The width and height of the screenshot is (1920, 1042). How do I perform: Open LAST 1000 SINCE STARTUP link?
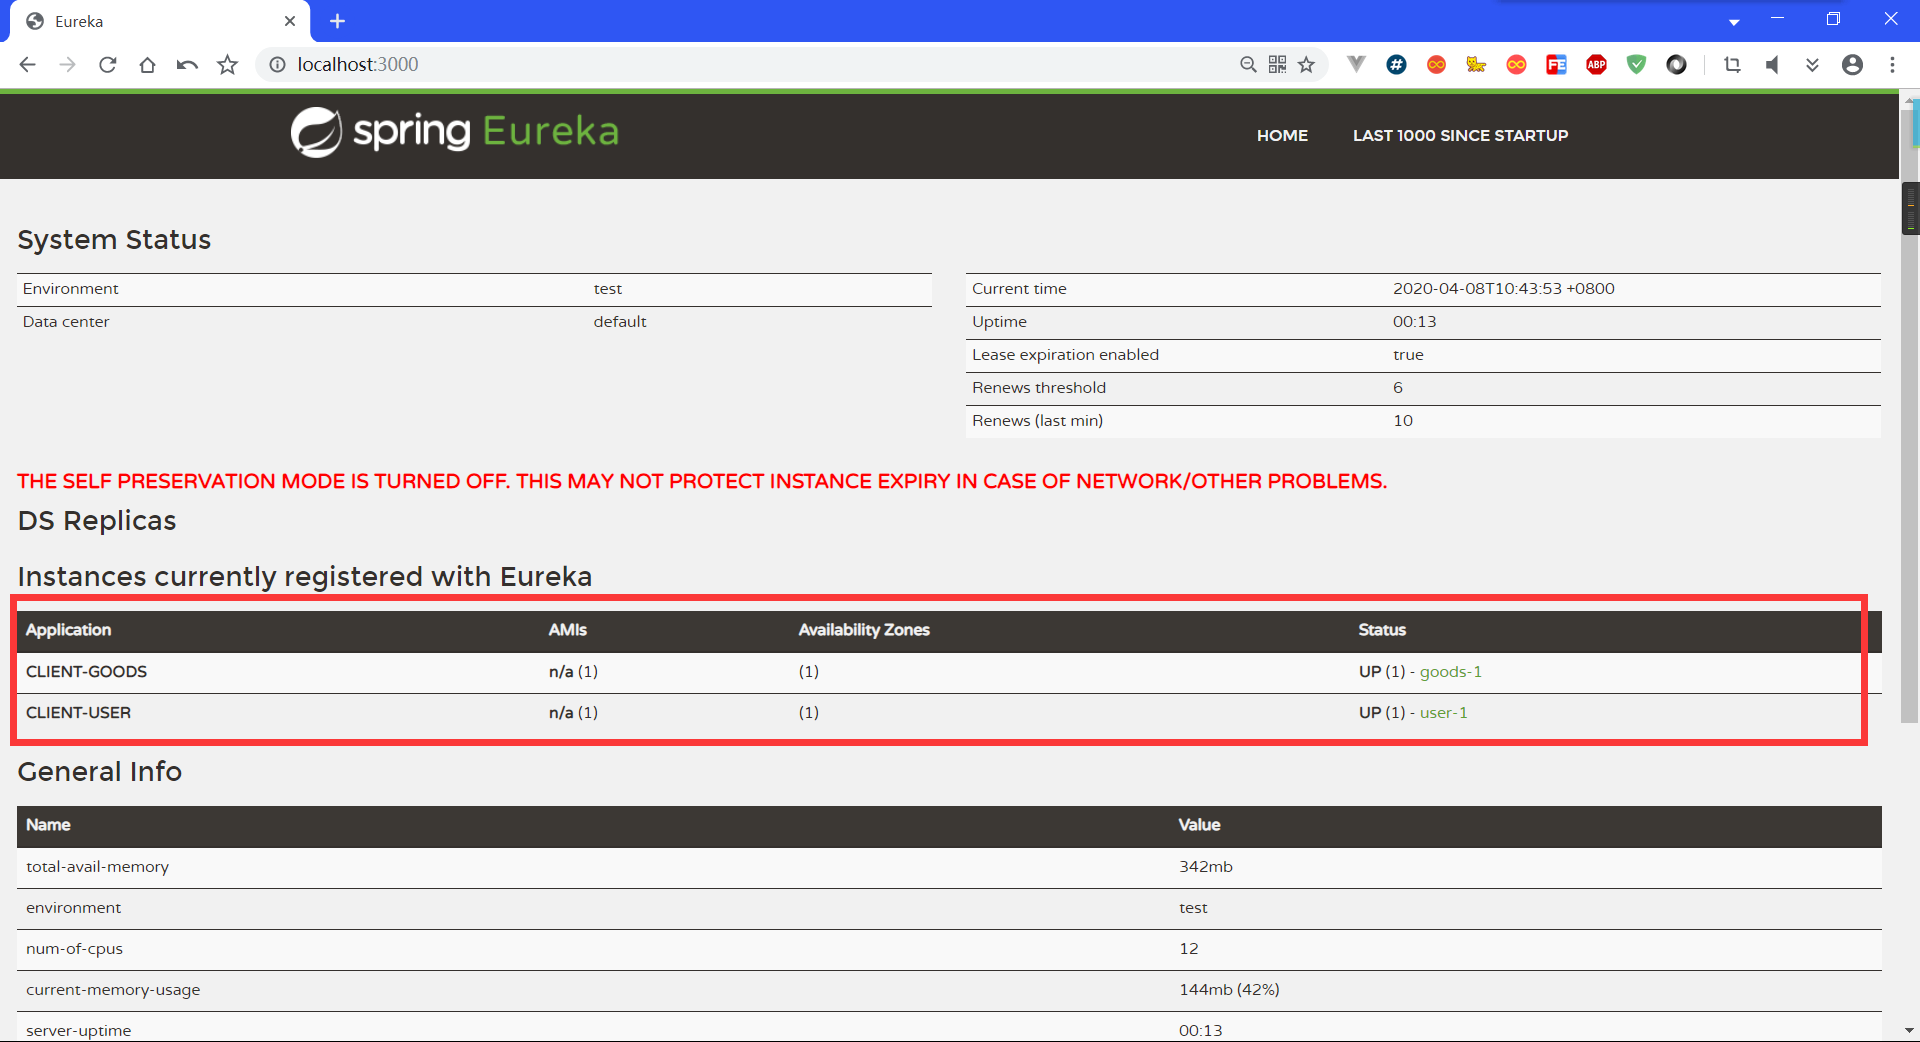(x=1460, y=135)
